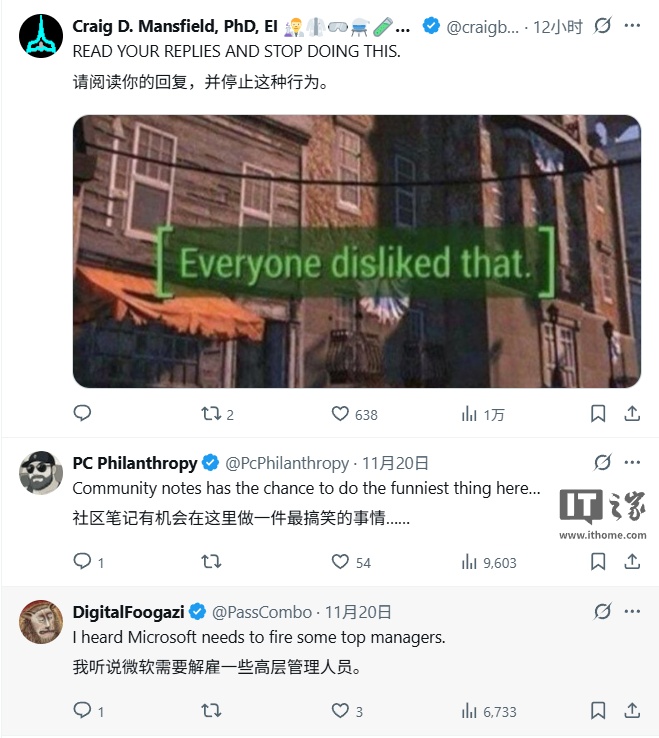This screenshot has width=659, height=738.
Task: Open more options on Craig's post
Action: (x=632, y=25)
